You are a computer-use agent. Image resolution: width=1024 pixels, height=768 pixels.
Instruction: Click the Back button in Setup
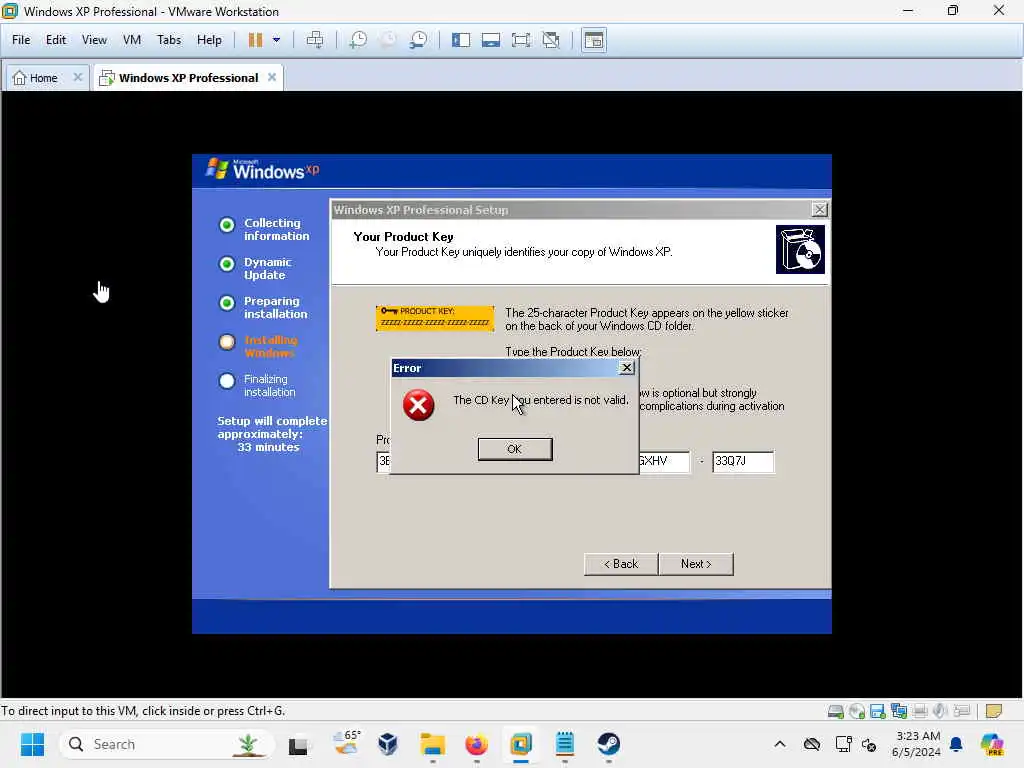[x=620, y=564]
